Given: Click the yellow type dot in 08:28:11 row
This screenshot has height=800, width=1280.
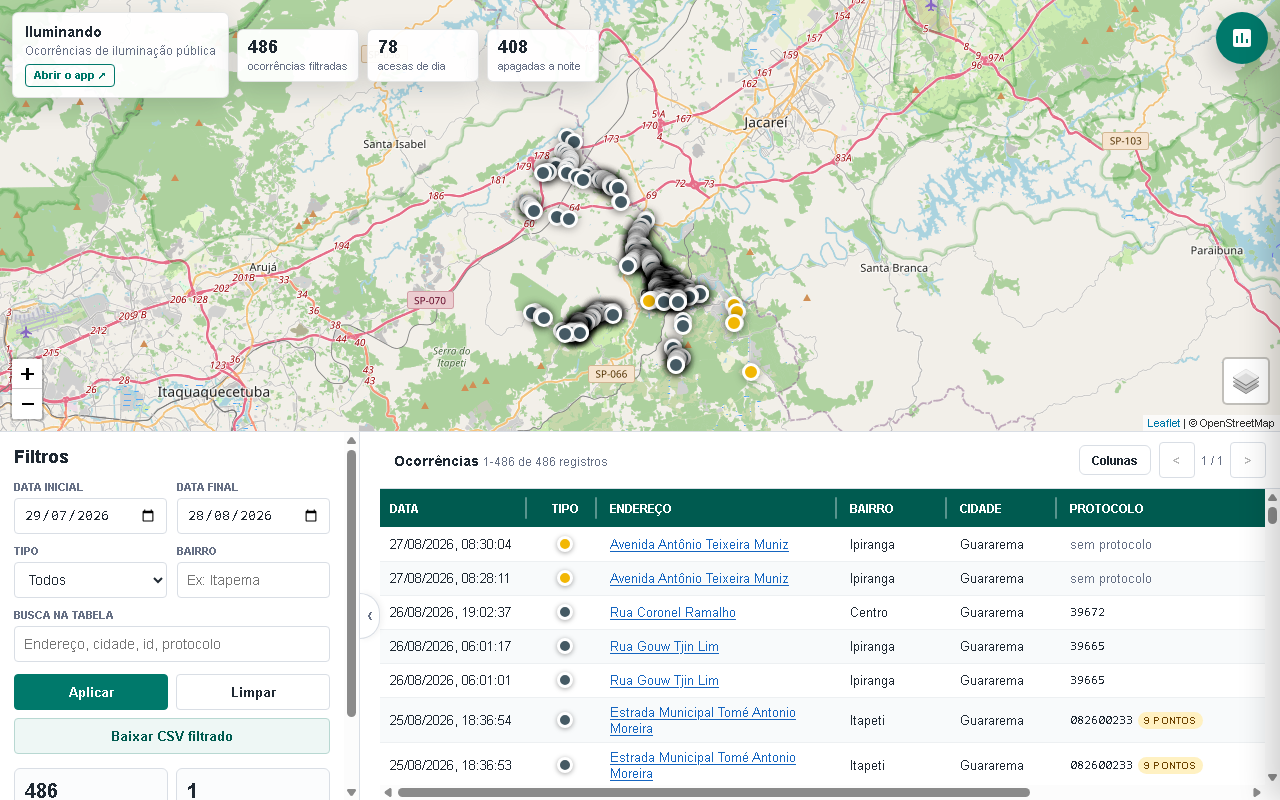Looking at the screenshot, I should 565,578.
